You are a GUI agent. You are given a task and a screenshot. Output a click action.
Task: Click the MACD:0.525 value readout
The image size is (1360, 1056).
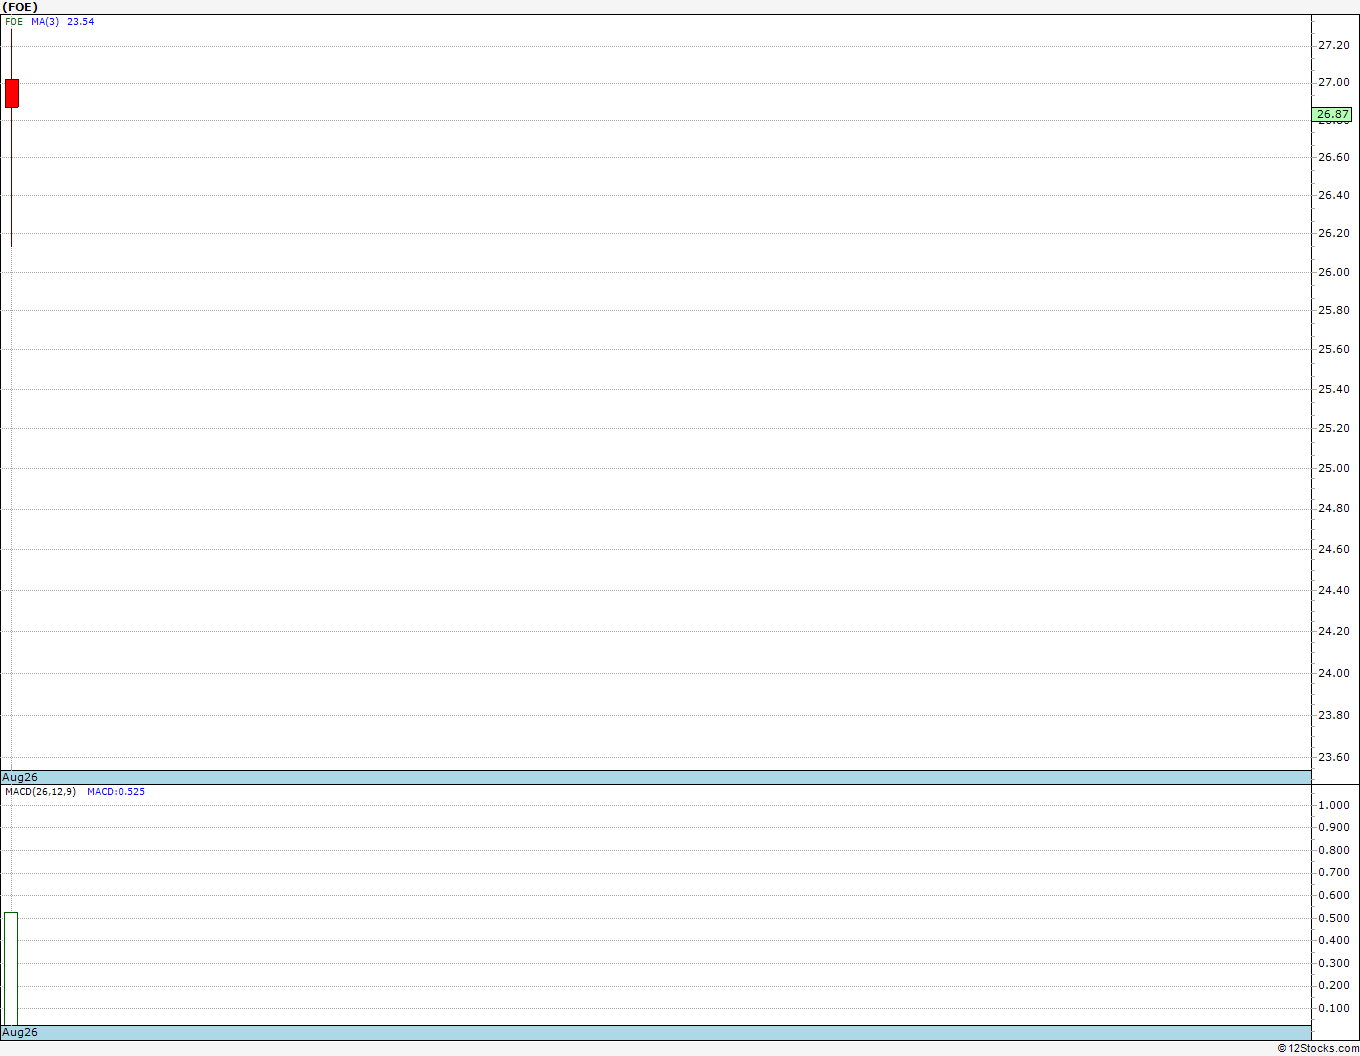tap(116, 791)
